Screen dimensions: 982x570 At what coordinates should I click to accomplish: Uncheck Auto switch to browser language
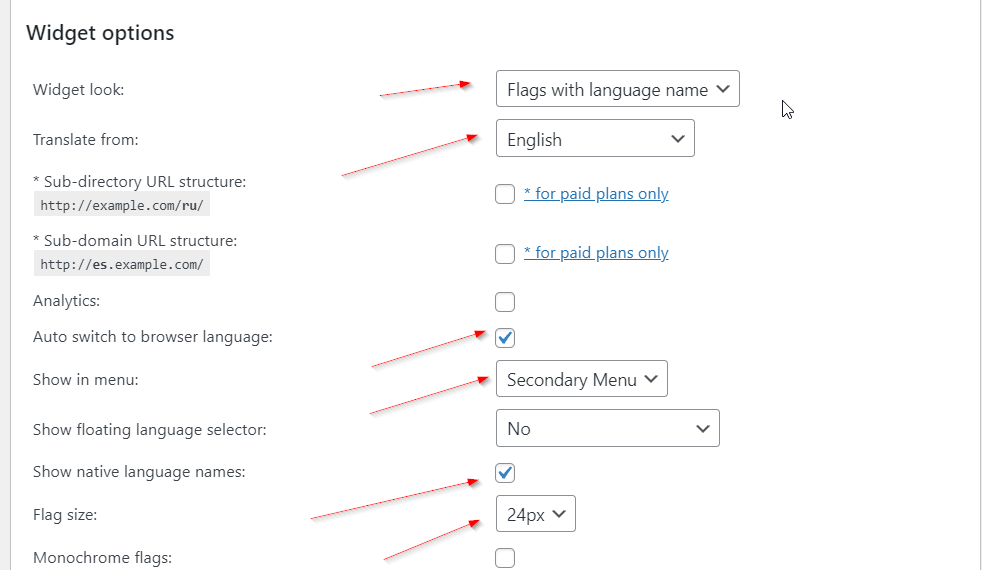click(x=505, y=337)
